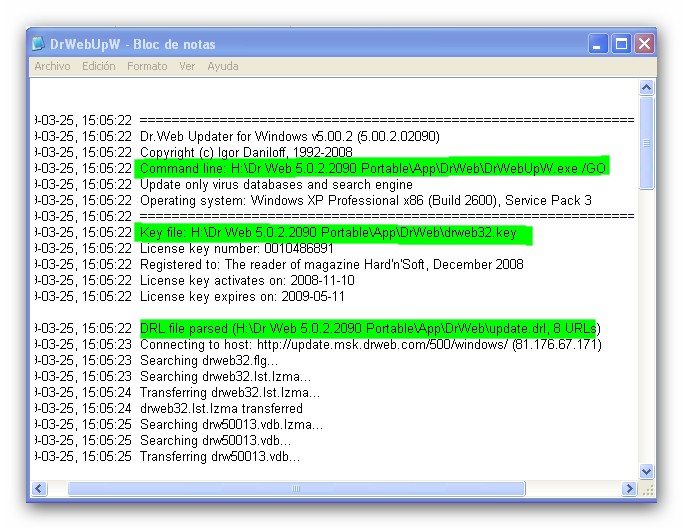Click the vertical scrollbar up arrow
This screenshot has height=529, width=683.
(x=646, y=88)
